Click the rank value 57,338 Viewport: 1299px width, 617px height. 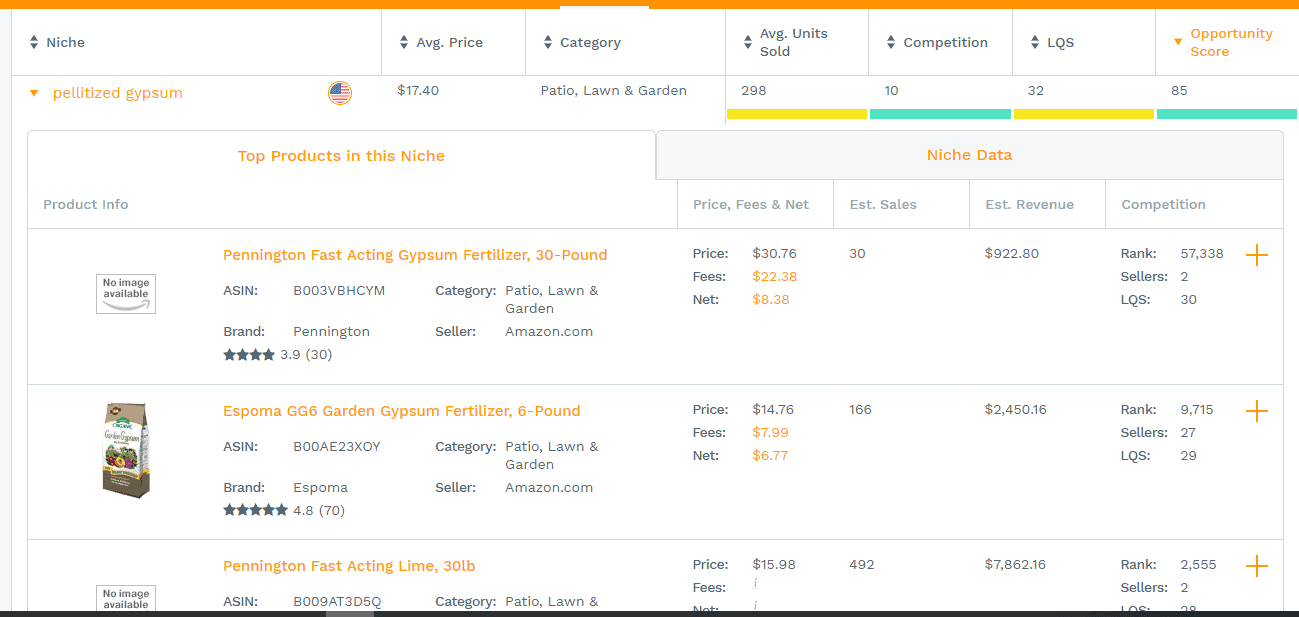click(1202, 254)
